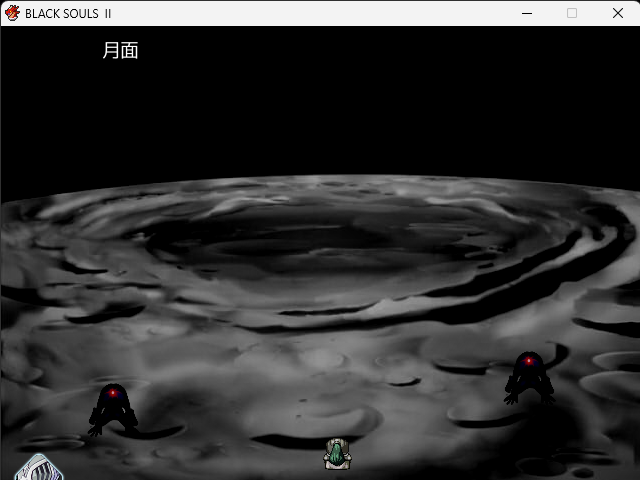
Task: Click the 月面 location label
Action: click(120, 51)
